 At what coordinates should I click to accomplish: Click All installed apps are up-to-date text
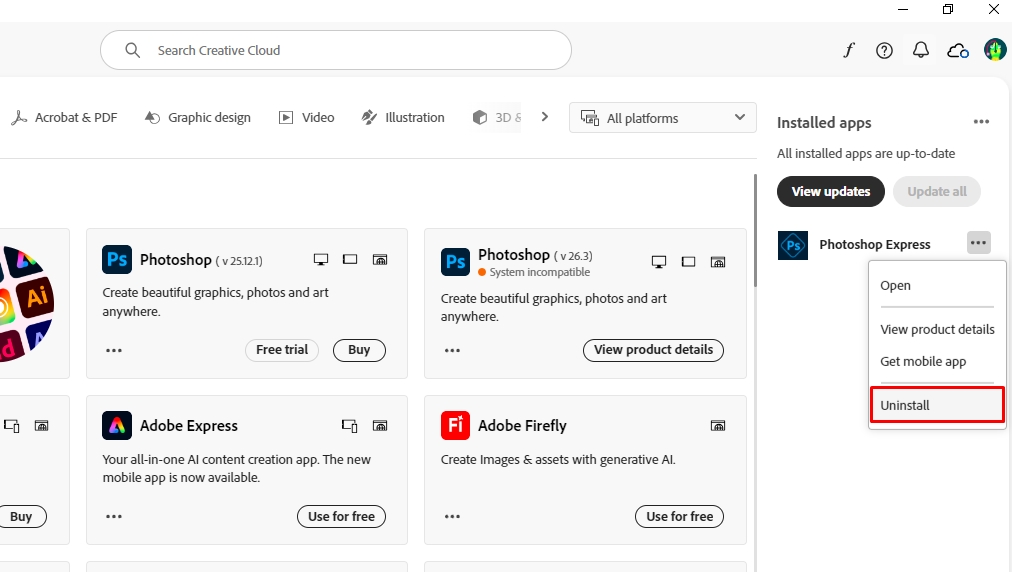point(865,154)
